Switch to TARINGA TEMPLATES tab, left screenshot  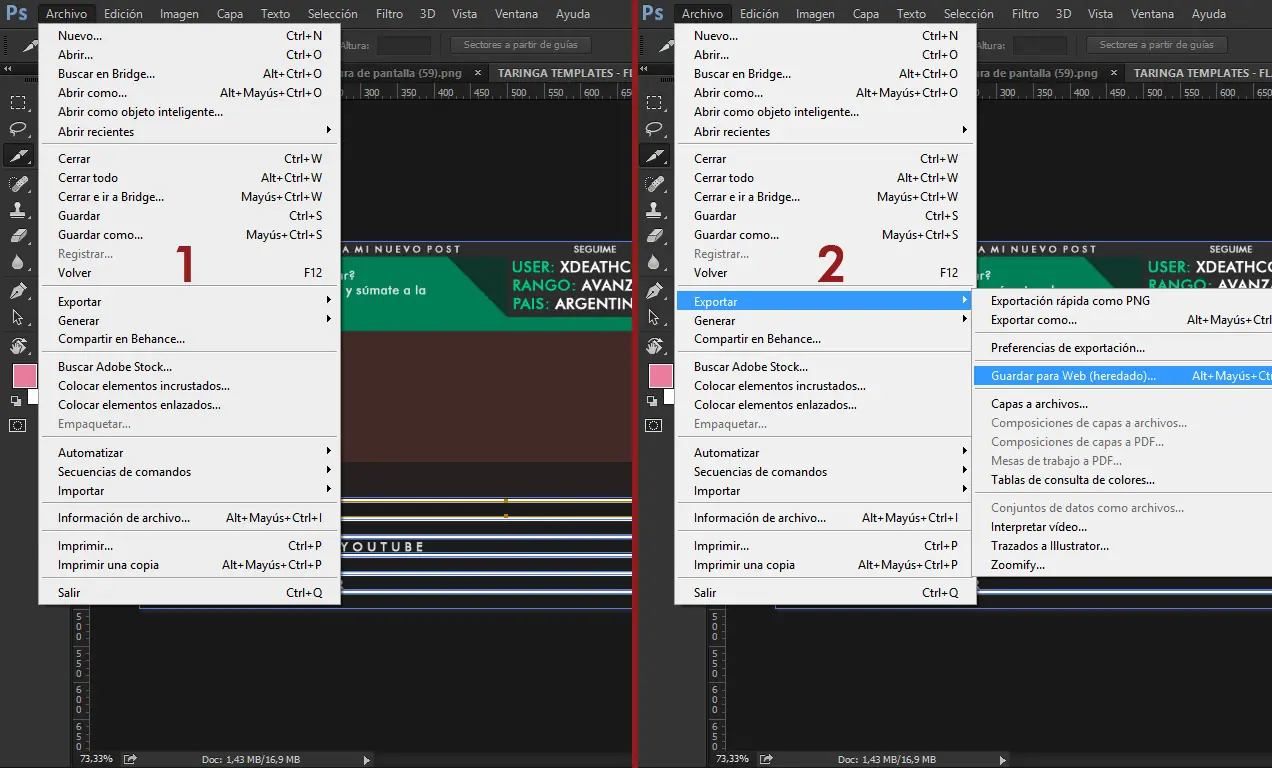click(562, 73)
